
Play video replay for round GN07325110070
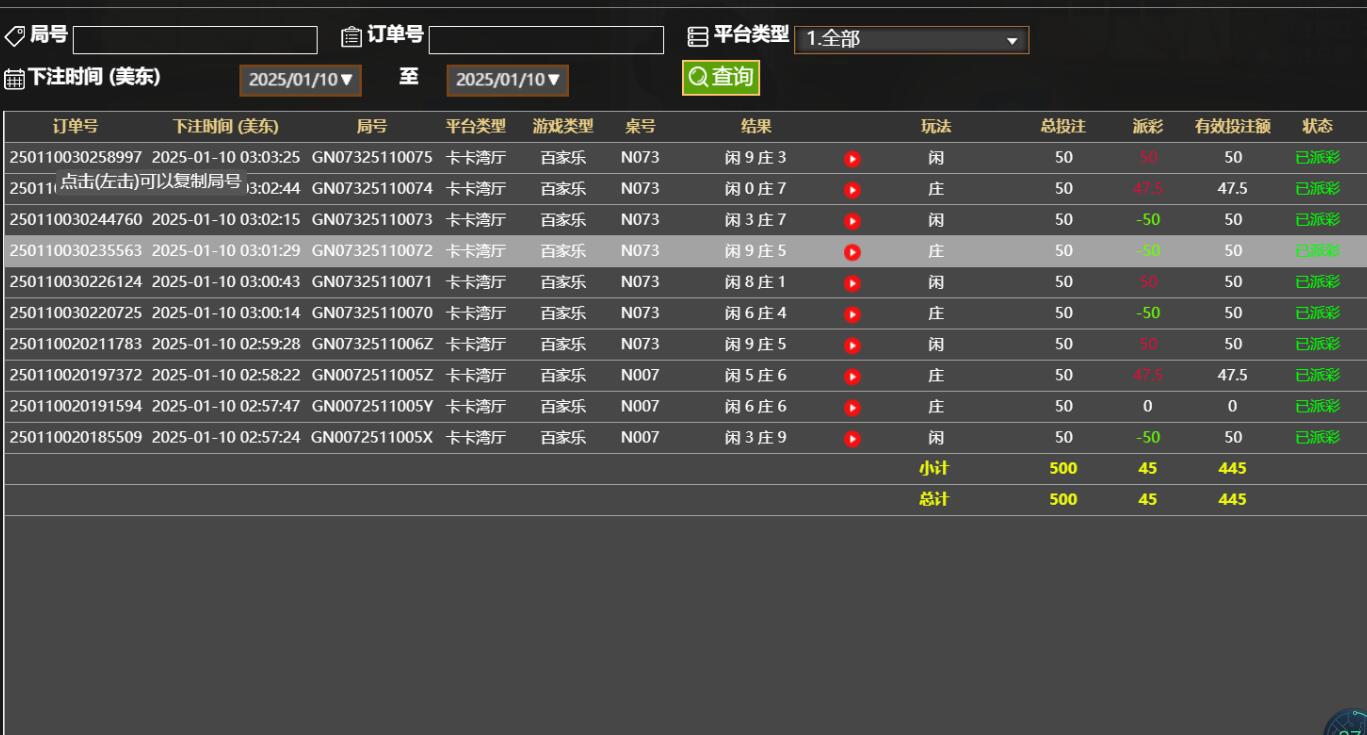pos(852,314)
